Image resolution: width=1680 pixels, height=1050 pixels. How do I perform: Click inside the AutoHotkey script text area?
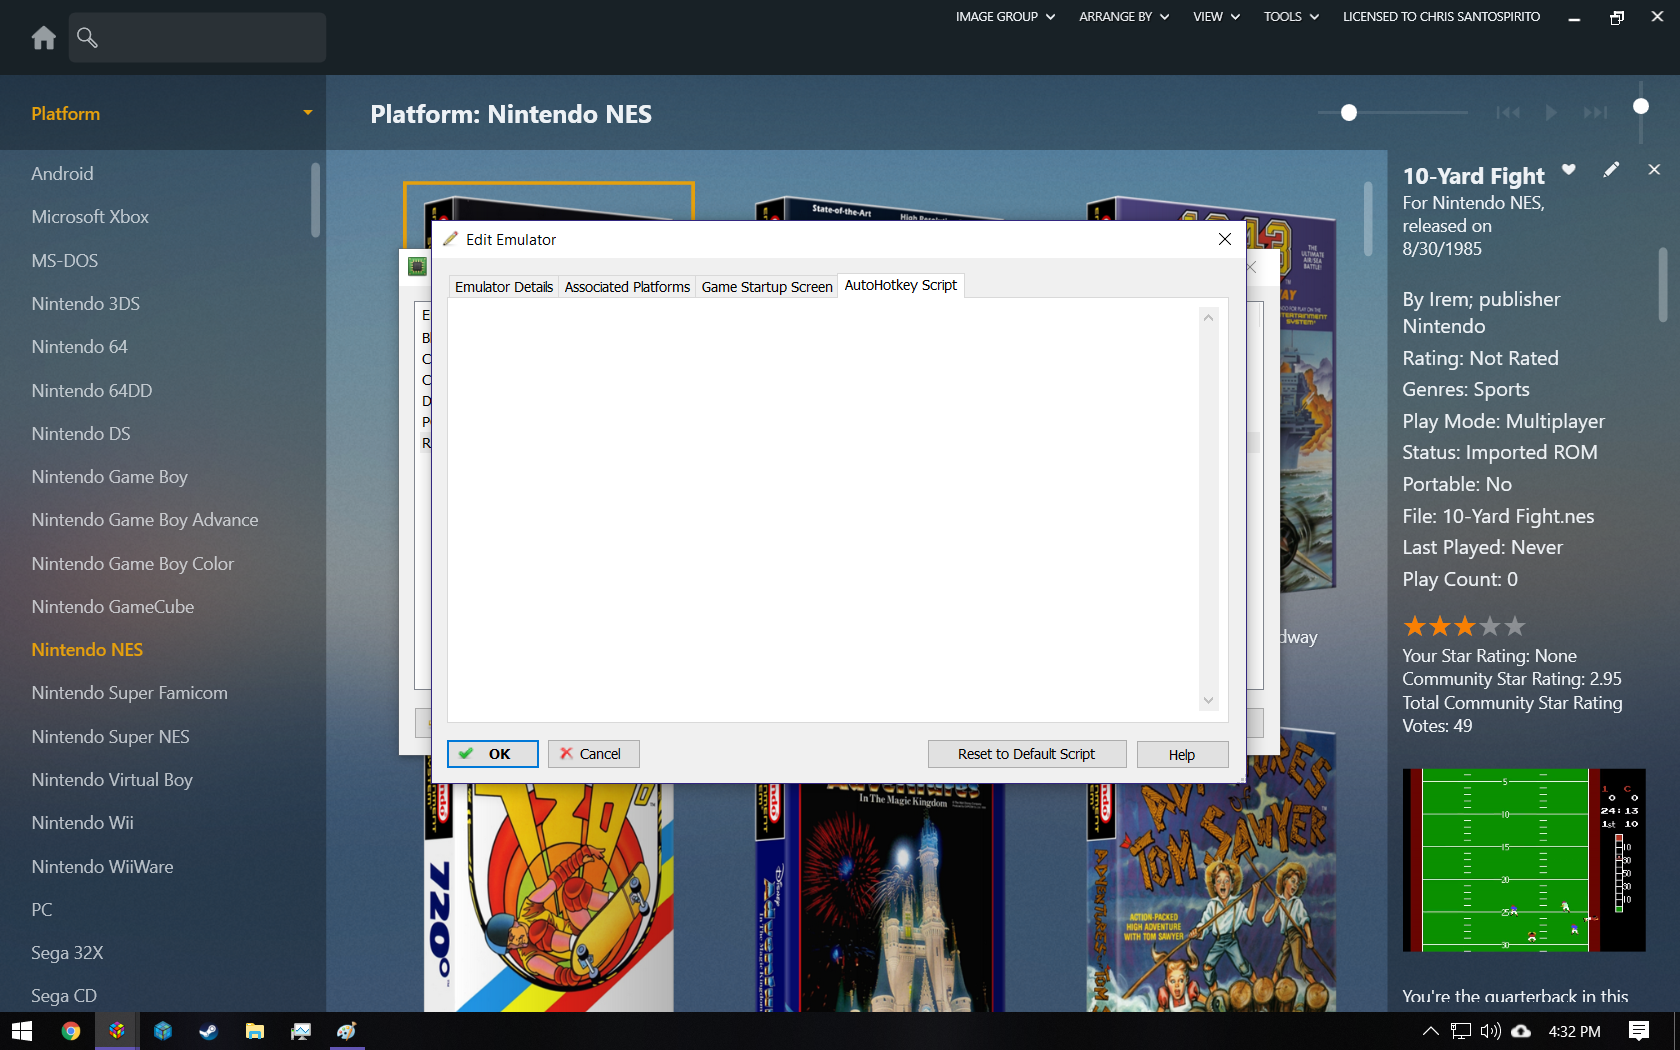click(823, 510)
